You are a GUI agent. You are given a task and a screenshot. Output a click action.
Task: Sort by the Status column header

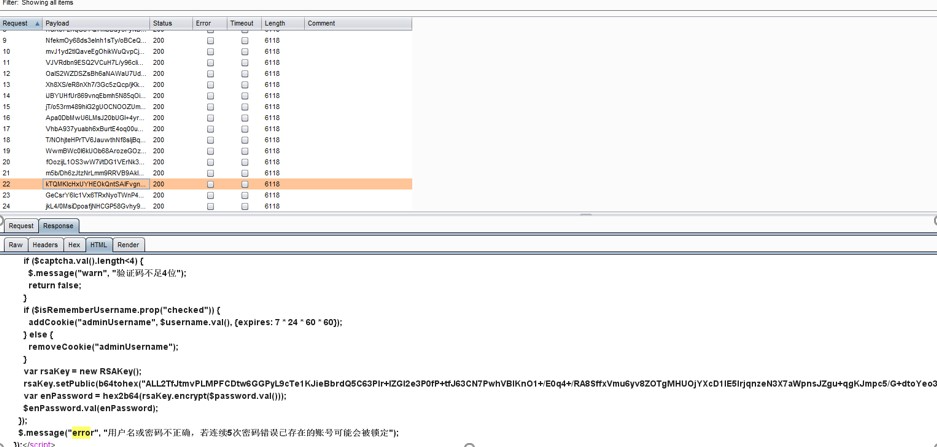point(171,23)
